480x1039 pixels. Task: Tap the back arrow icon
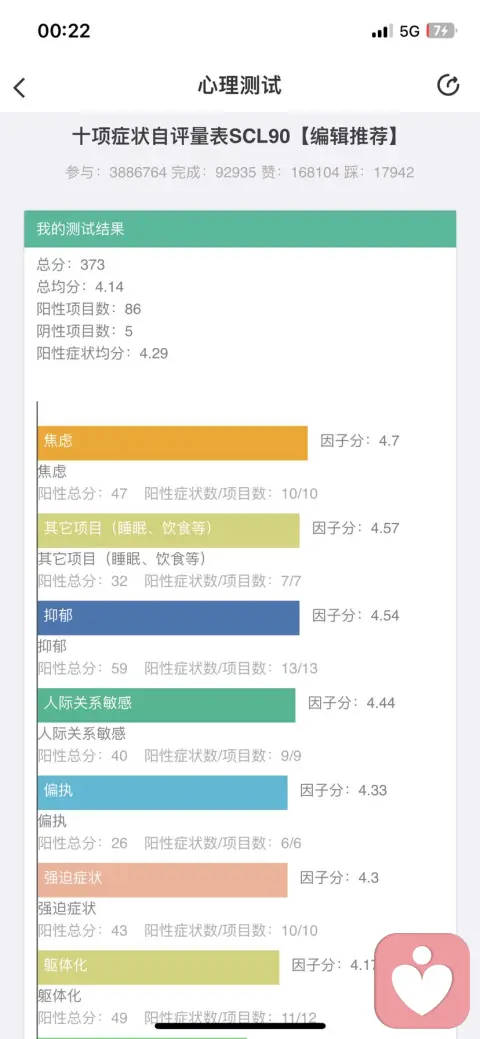[x=20, y=87]
